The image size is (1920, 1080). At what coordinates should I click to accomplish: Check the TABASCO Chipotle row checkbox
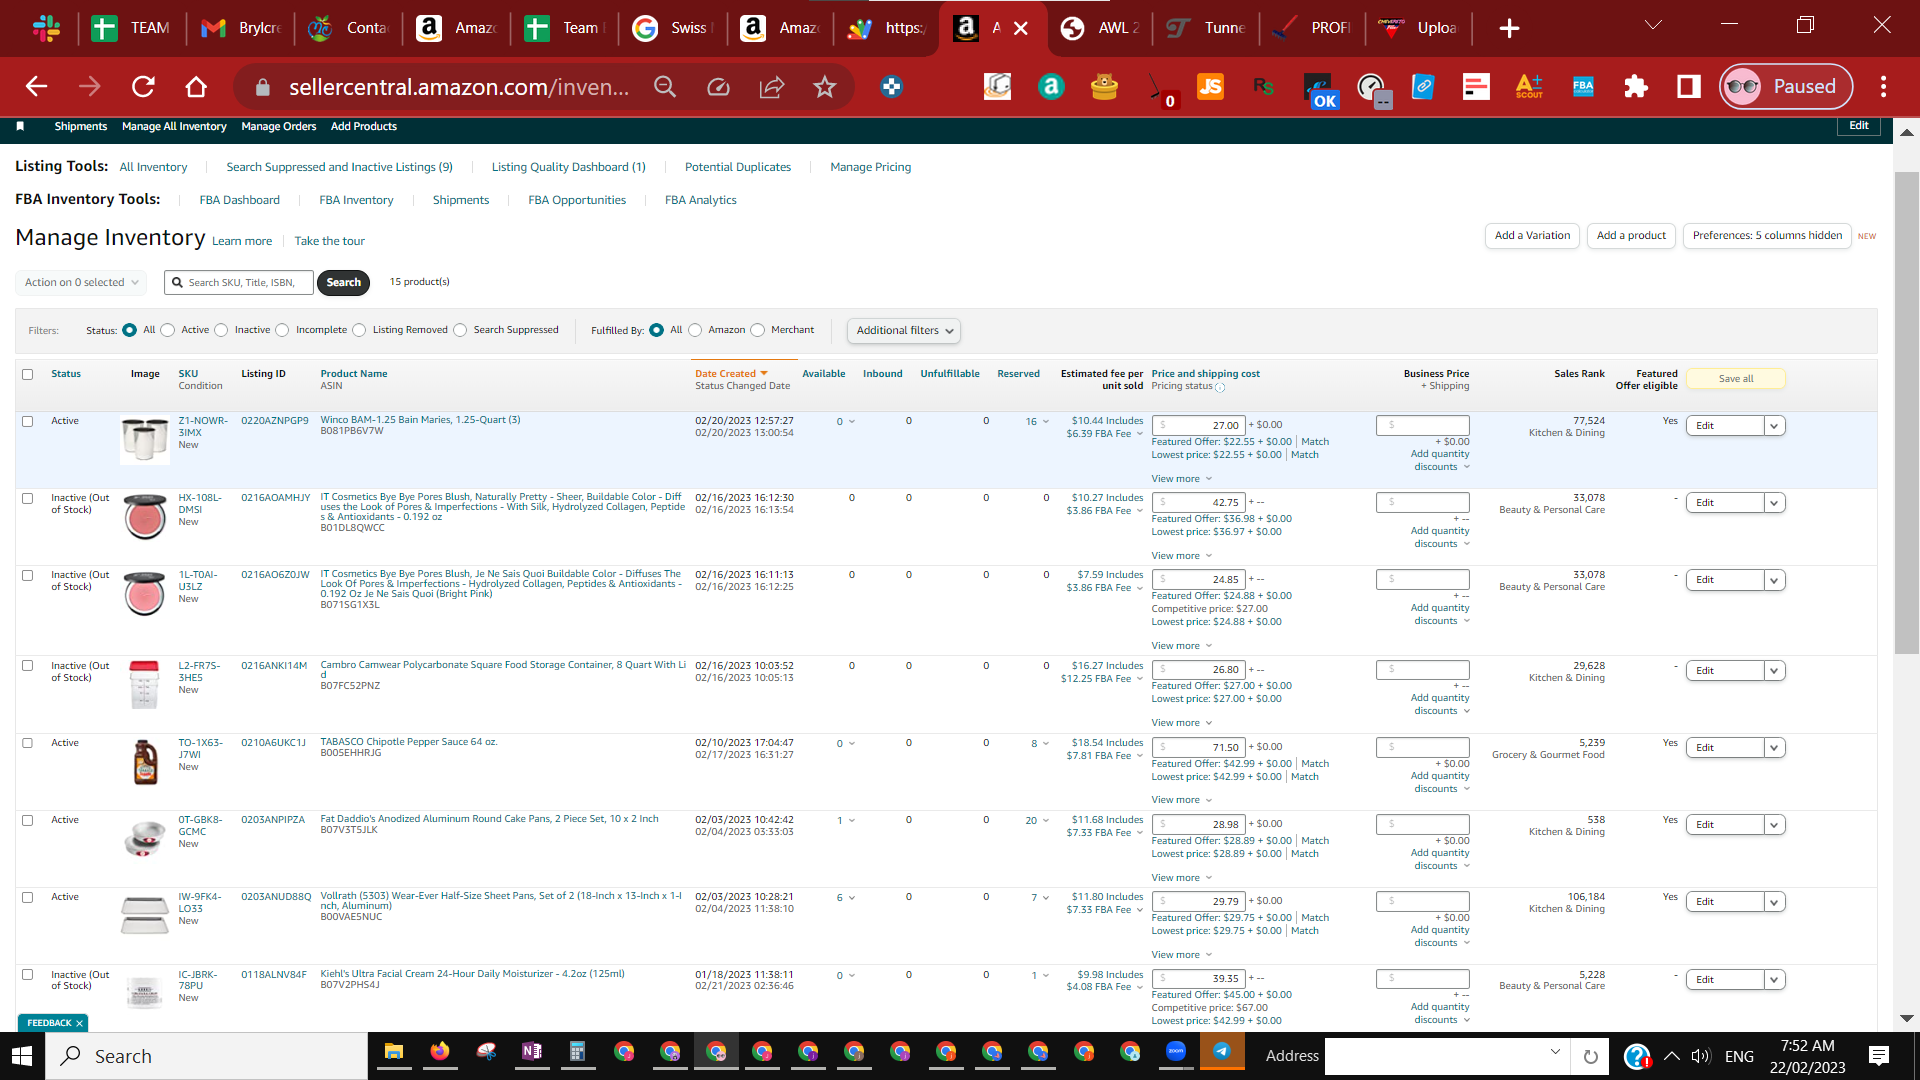click(x=28, y=743)
